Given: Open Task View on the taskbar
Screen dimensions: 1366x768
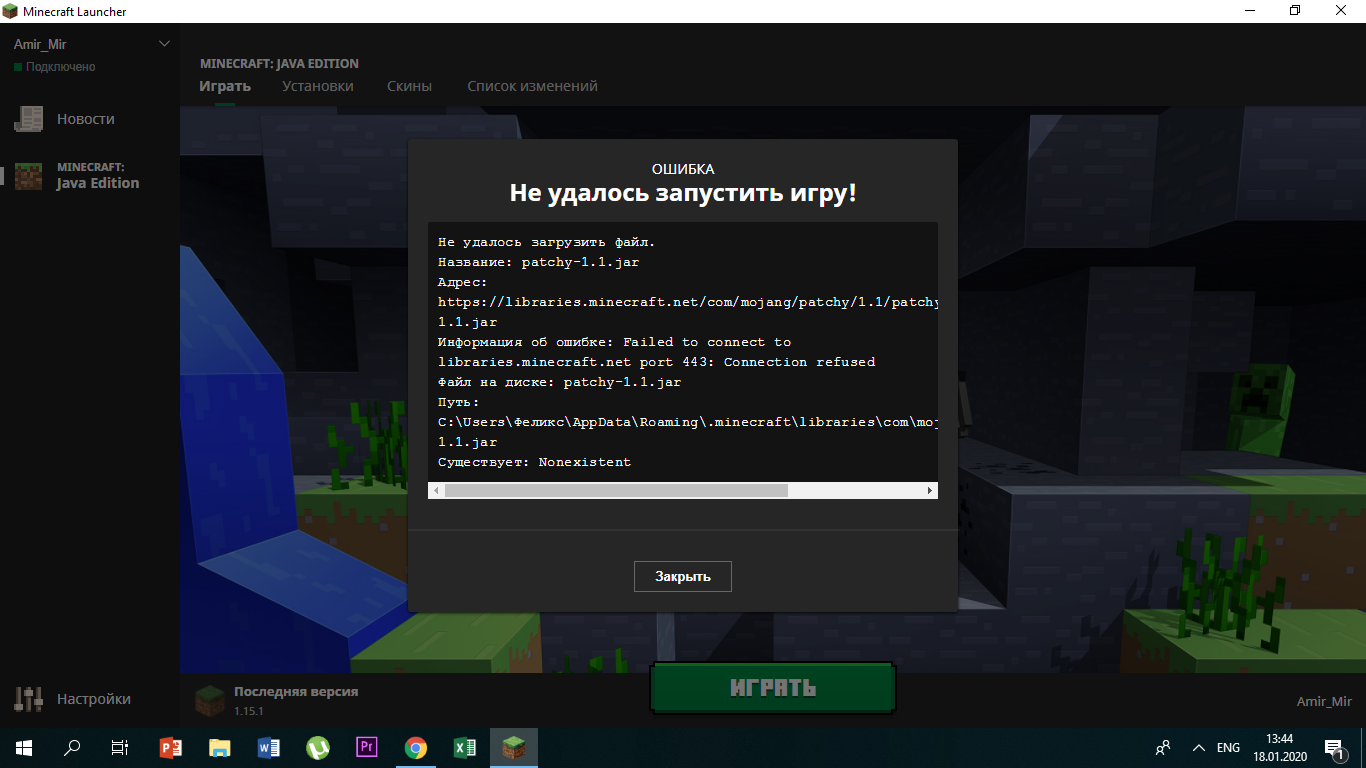Looking at the screenshot, I should tap(120, 748).
